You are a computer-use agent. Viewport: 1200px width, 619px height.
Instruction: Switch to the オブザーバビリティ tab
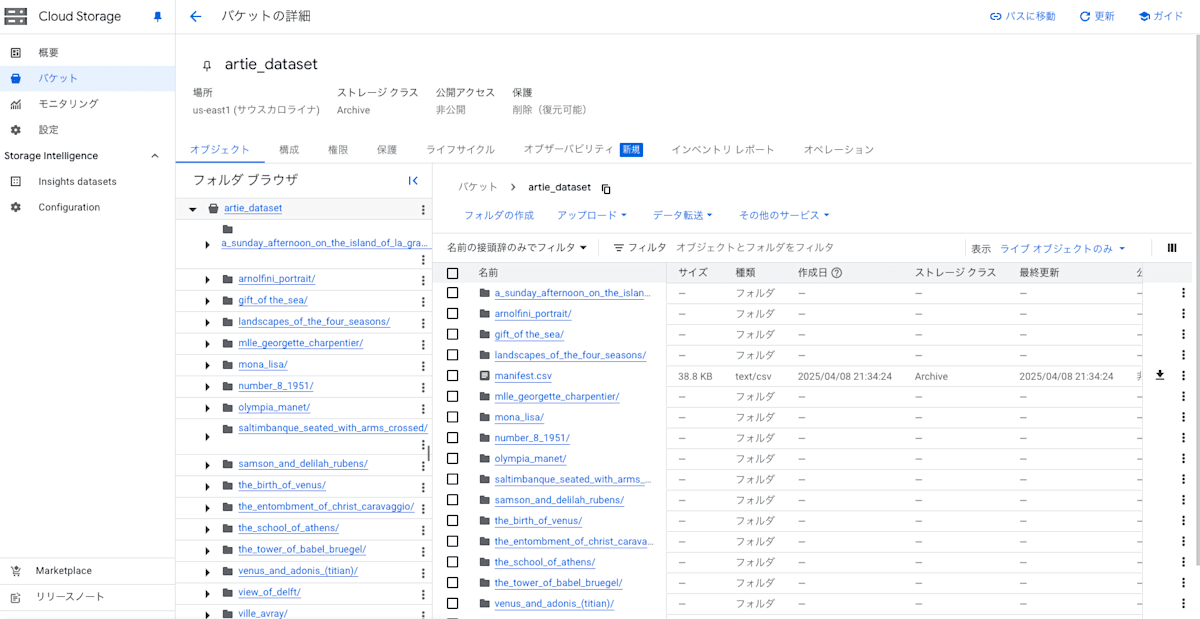(x=583, y=150)
